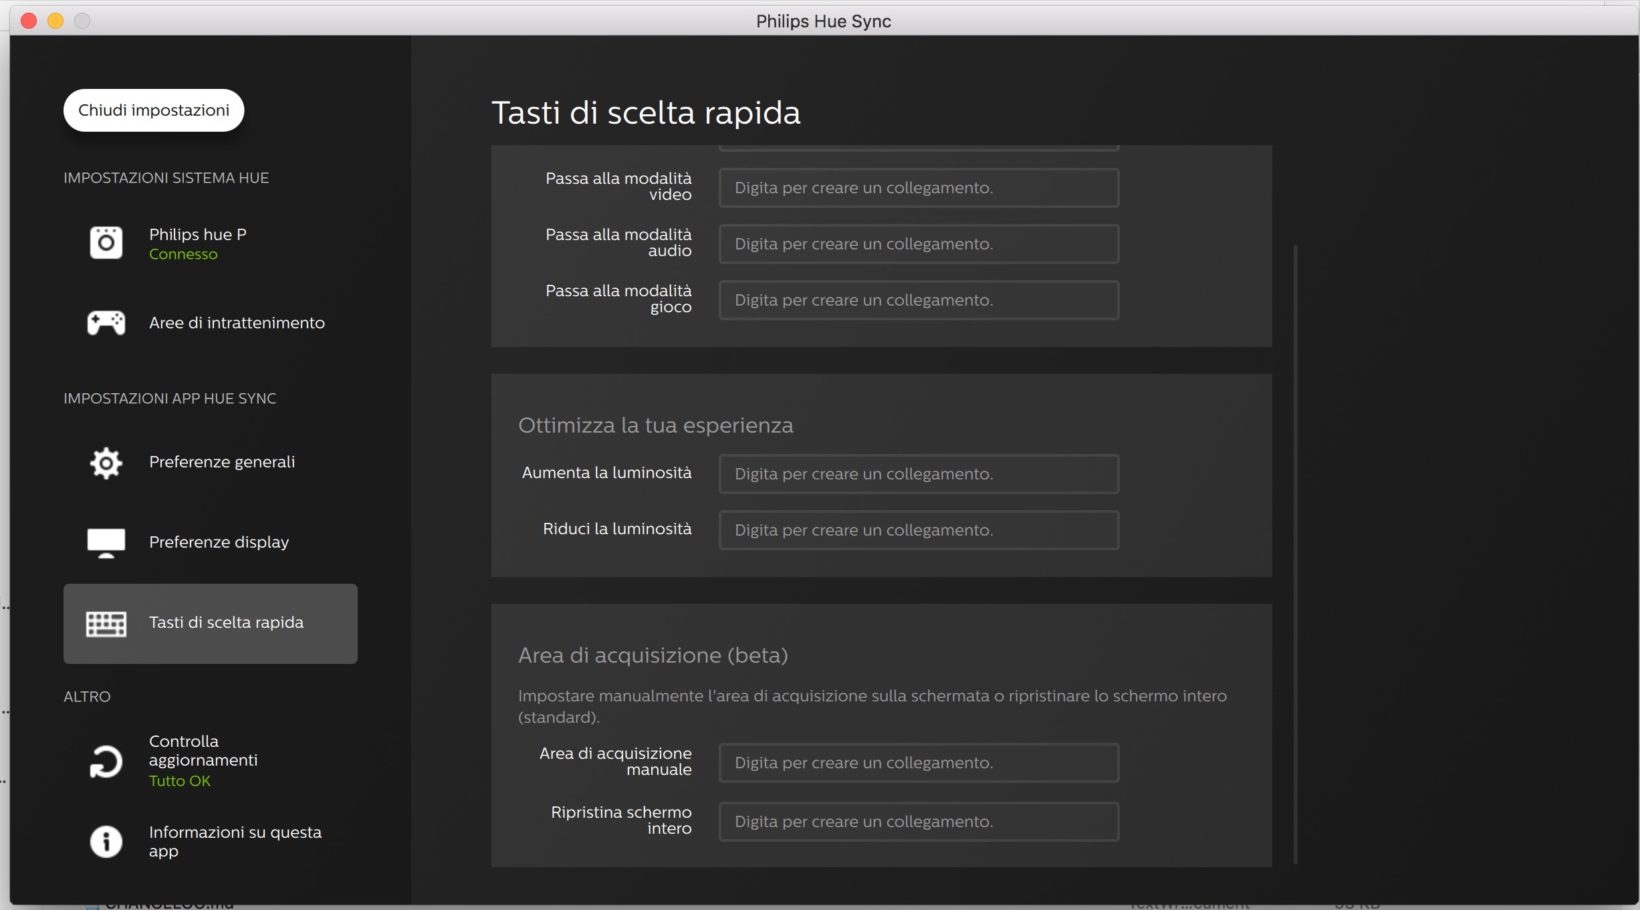Click the refresh icon for update check

106,762
